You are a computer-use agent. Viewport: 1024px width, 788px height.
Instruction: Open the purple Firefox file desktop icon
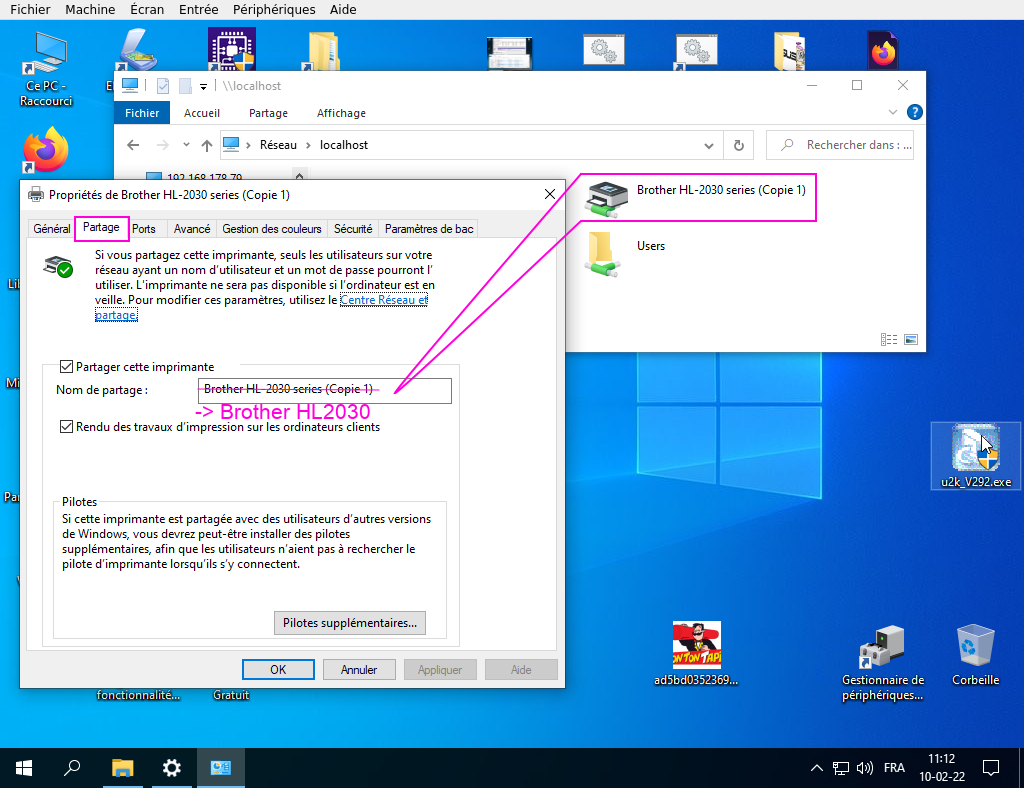[883, 50]
